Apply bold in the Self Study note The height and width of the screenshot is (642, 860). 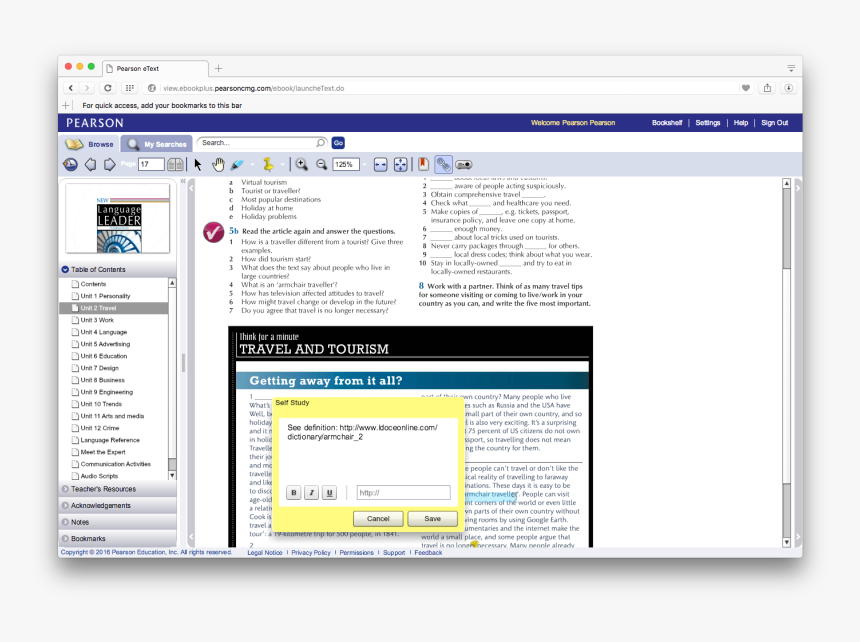[294, 492]
